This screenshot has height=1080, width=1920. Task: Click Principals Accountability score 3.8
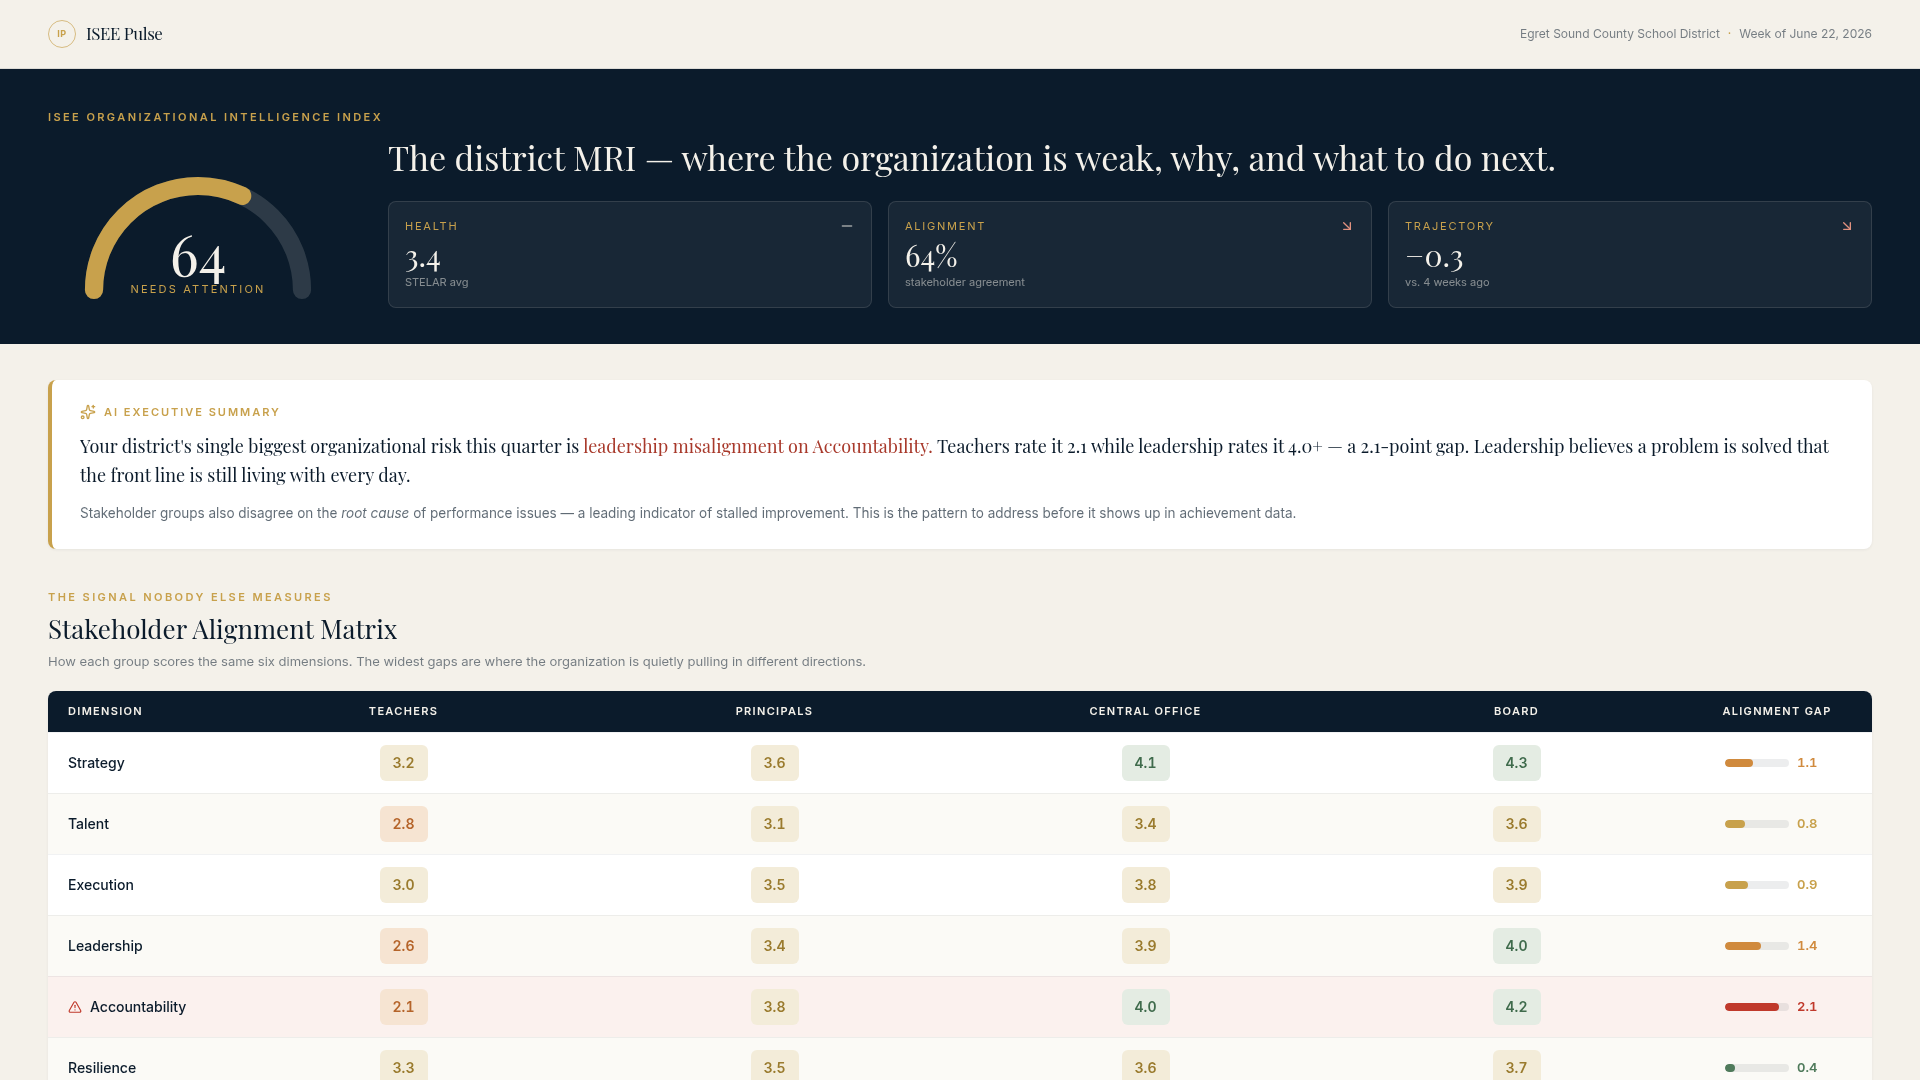coord(774,1007)
